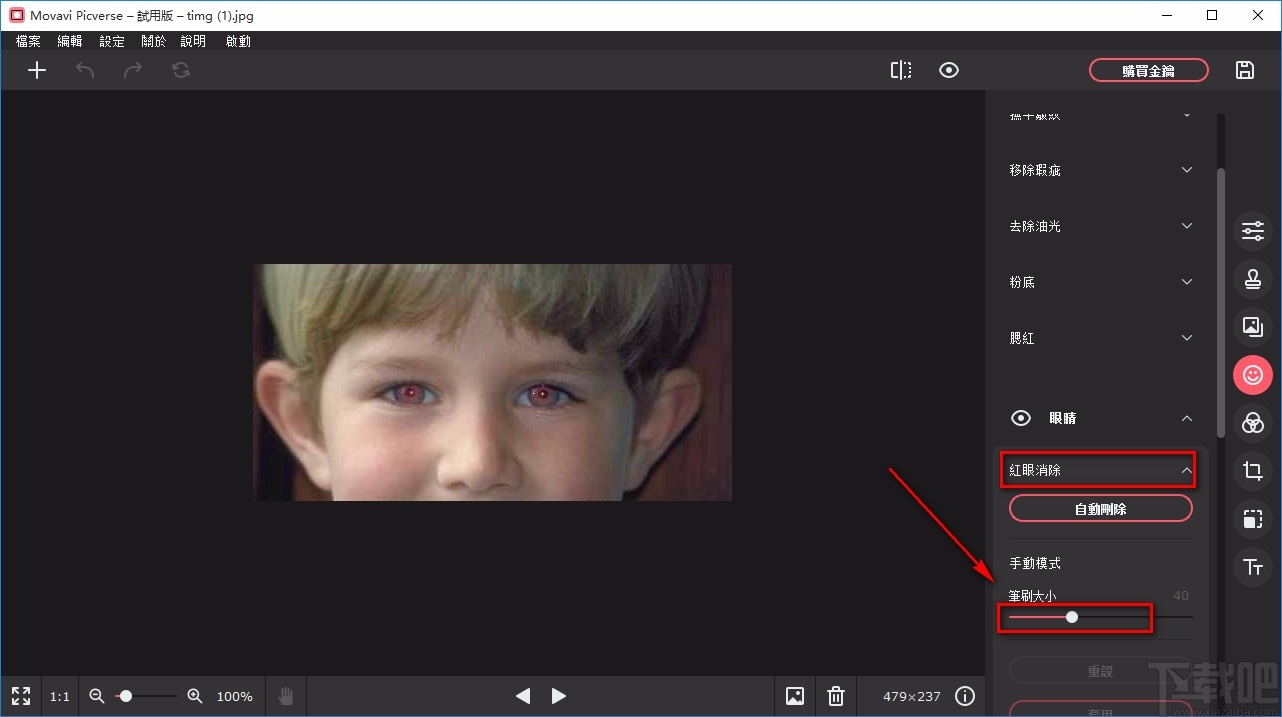Click the 手動模式 label

pyautogui.click(x=1035, y=564)
